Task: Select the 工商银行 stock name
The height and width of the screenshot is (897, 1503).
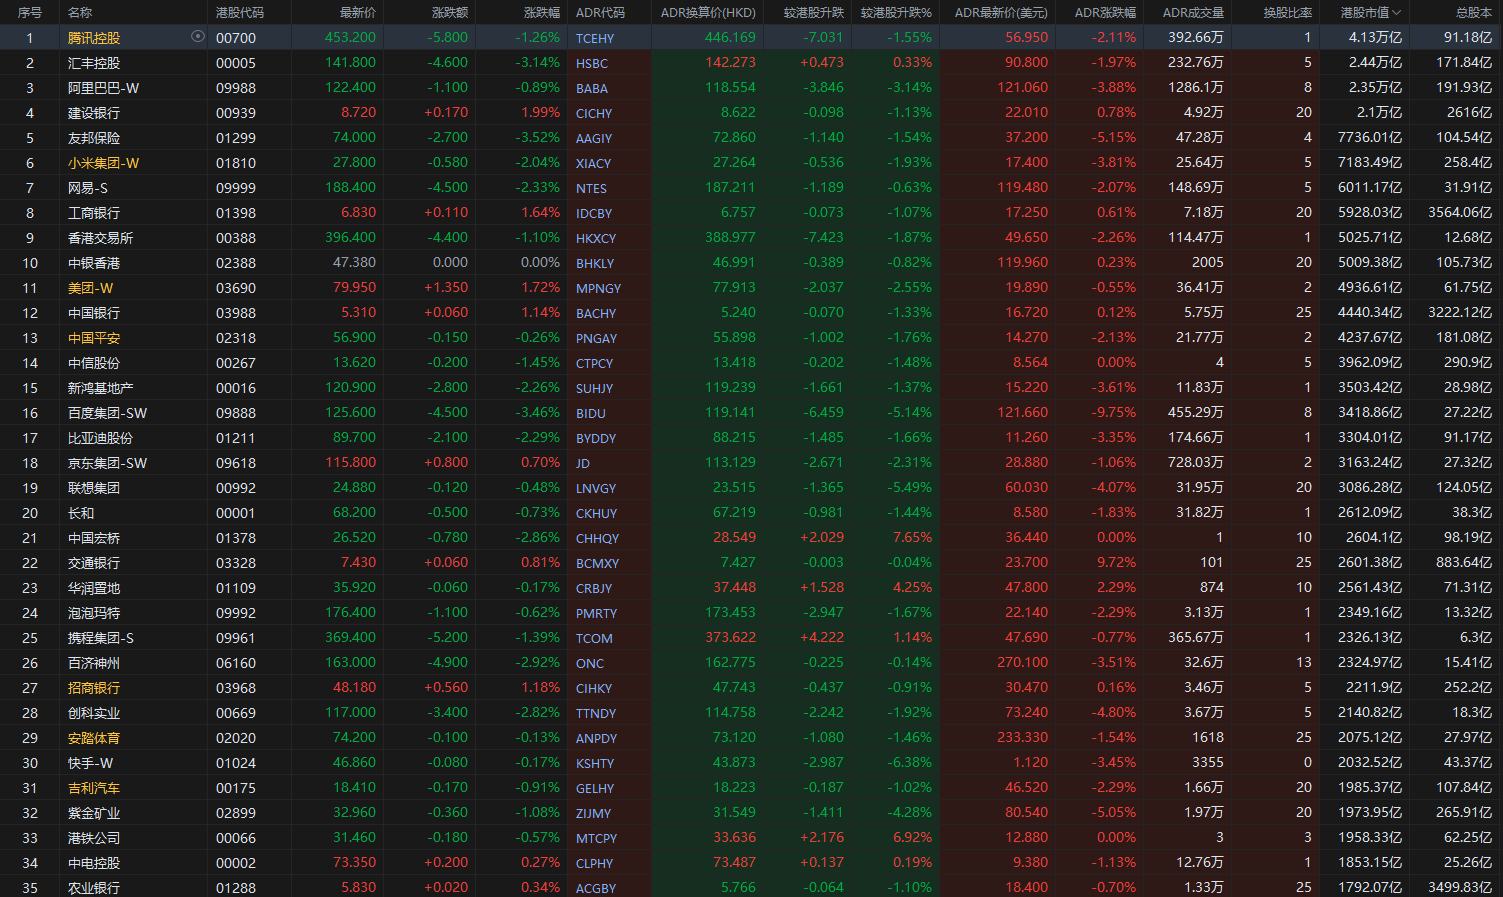Action: [94, 212]
